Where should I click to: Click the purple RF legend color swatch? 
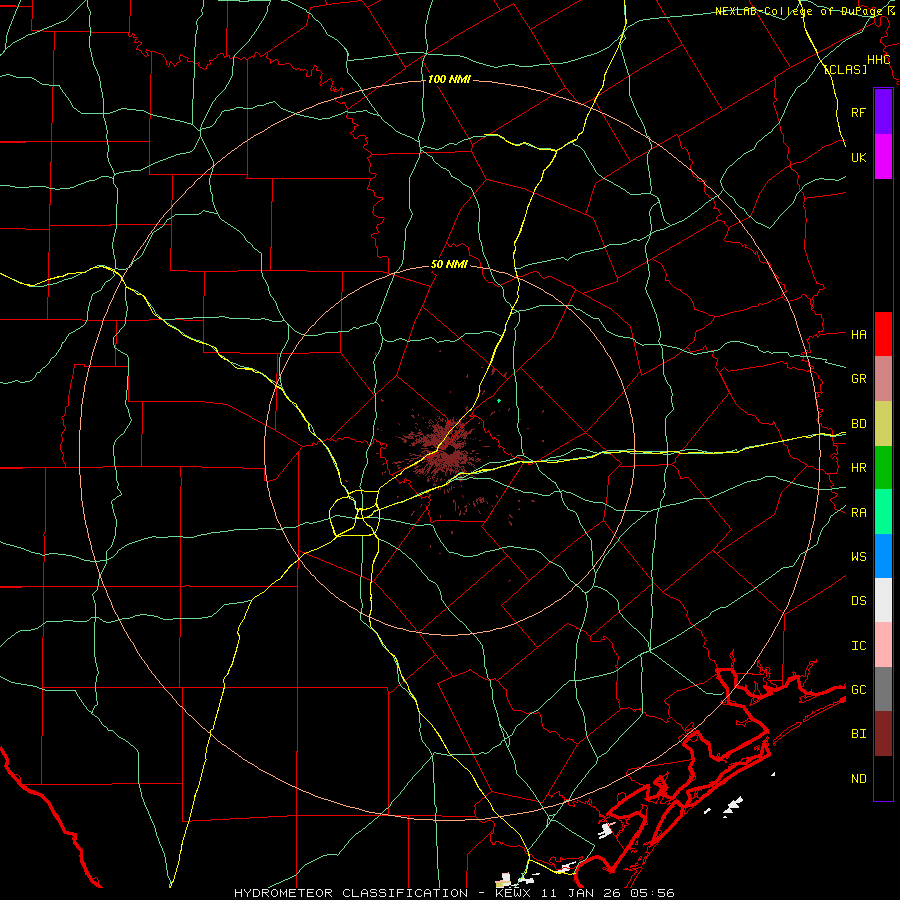[883, 112]
